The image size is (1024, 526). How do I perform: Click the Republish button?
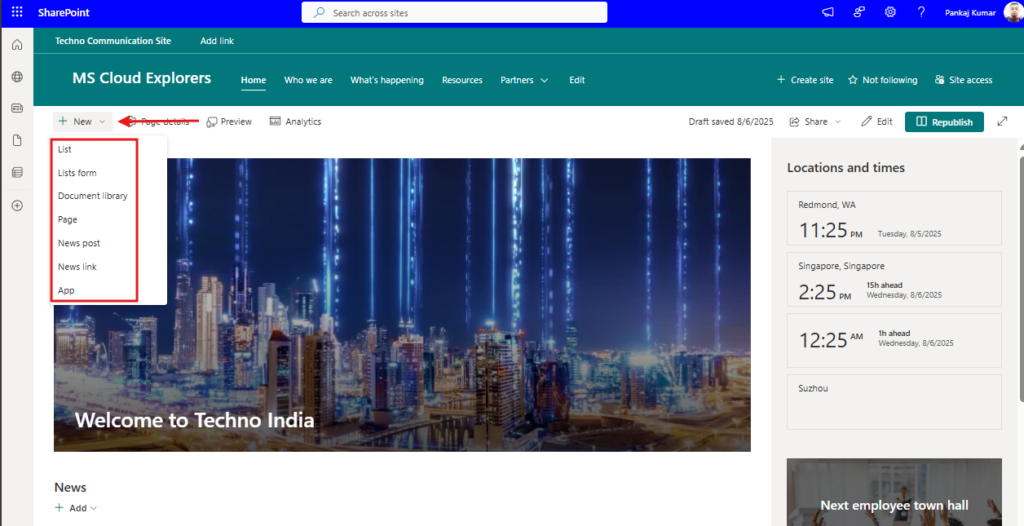point(944,122)
